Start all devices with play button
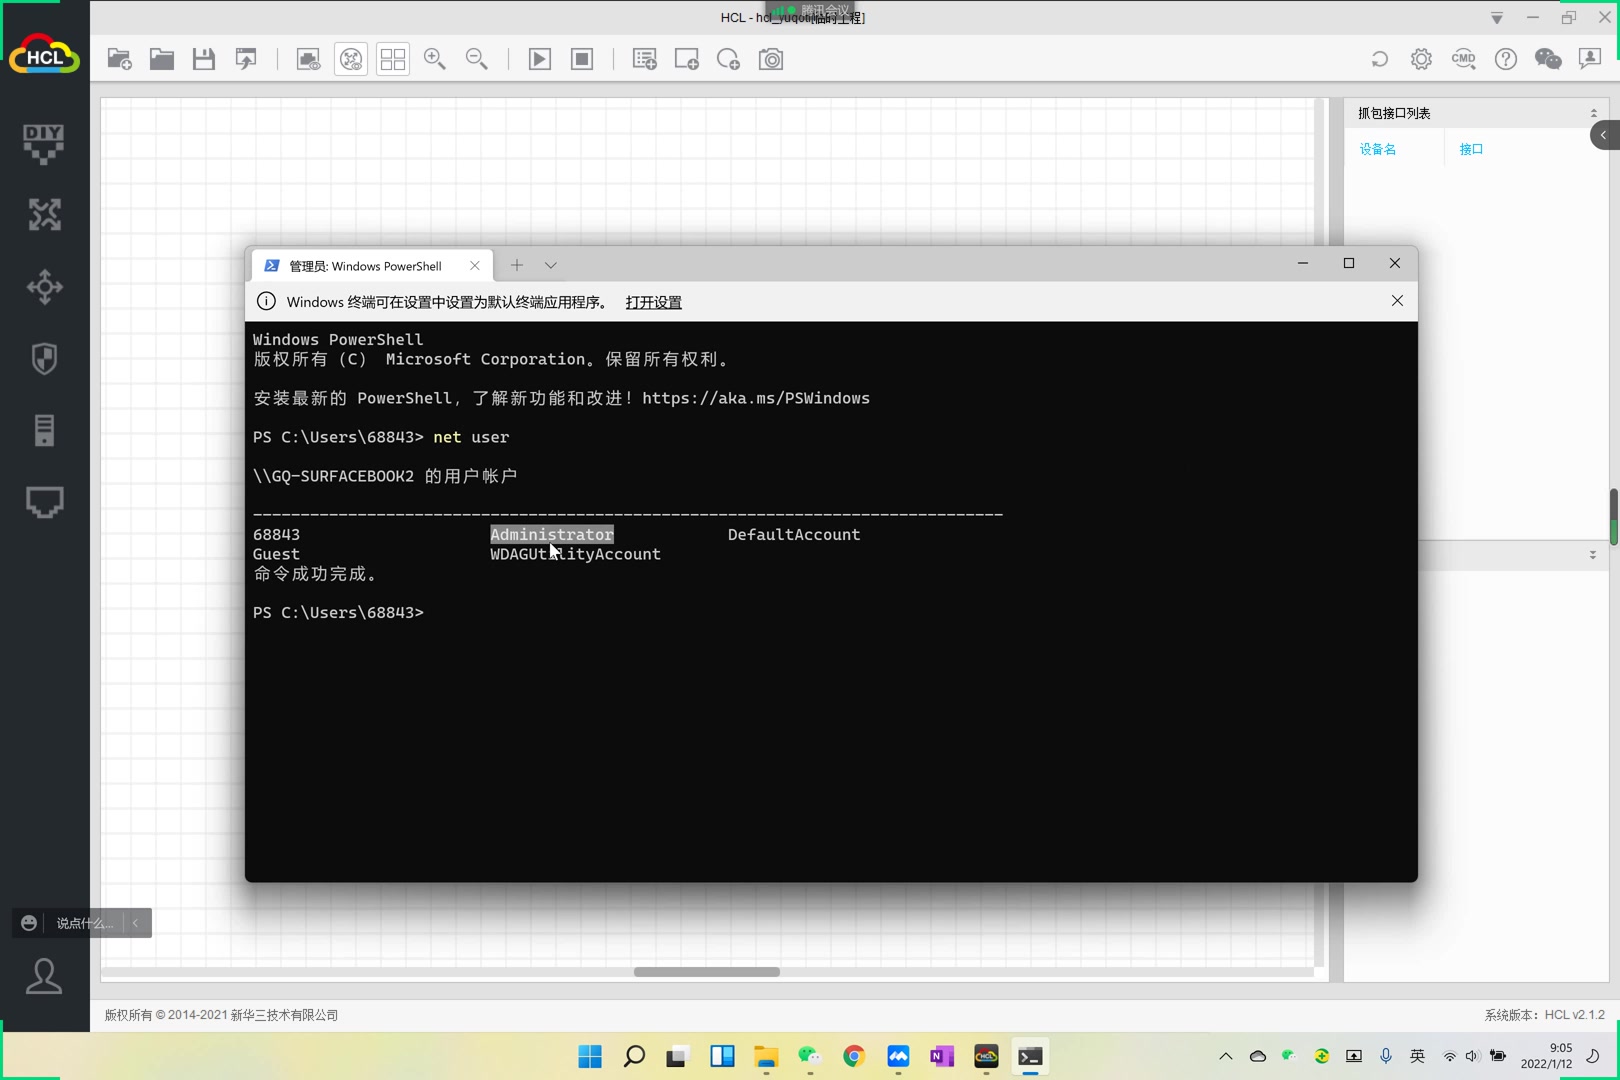Viewport: 1620px width, 1080px height. (540, 59)
